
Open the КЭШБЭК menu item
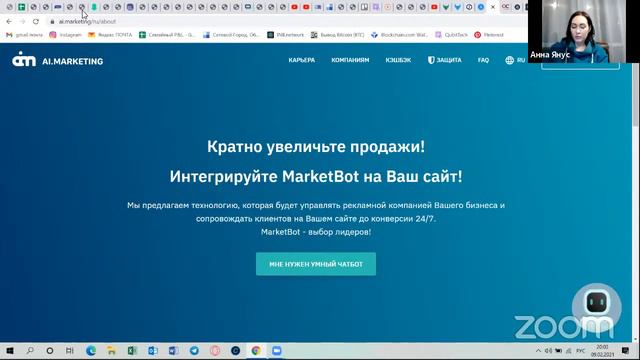pyautogui.click(x=398, y=60)
